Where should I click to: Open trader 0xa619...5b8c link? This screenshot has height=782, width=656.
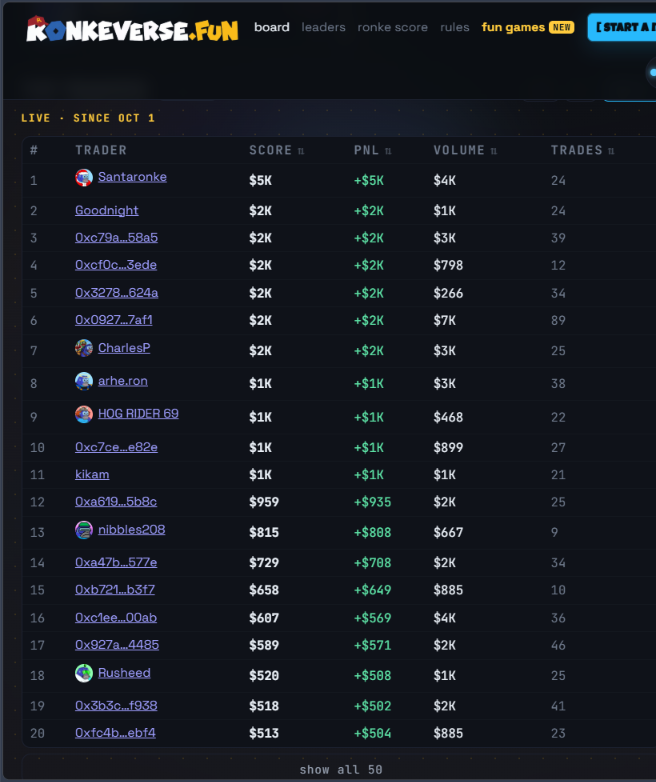tap(116, 501)
